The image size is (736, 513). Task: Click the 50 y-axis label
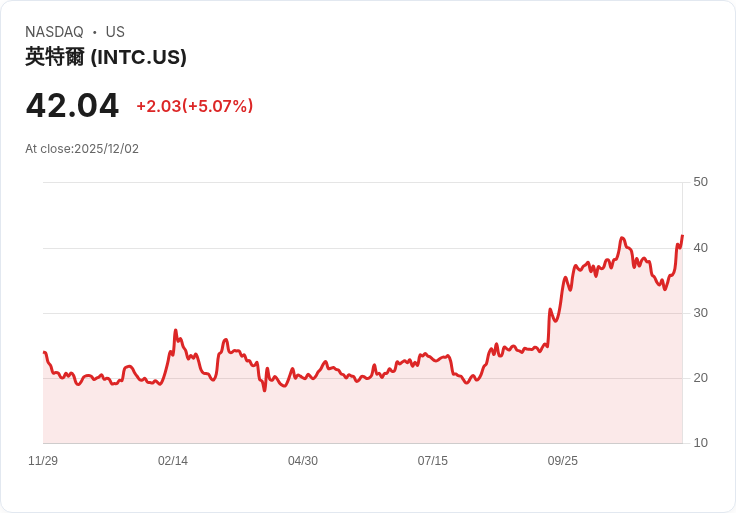tap(700, 182)
